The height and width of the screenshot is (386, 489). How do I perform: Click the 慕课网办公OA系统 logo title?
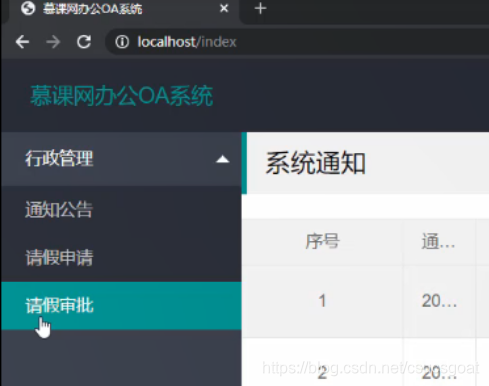pos(122,96)
